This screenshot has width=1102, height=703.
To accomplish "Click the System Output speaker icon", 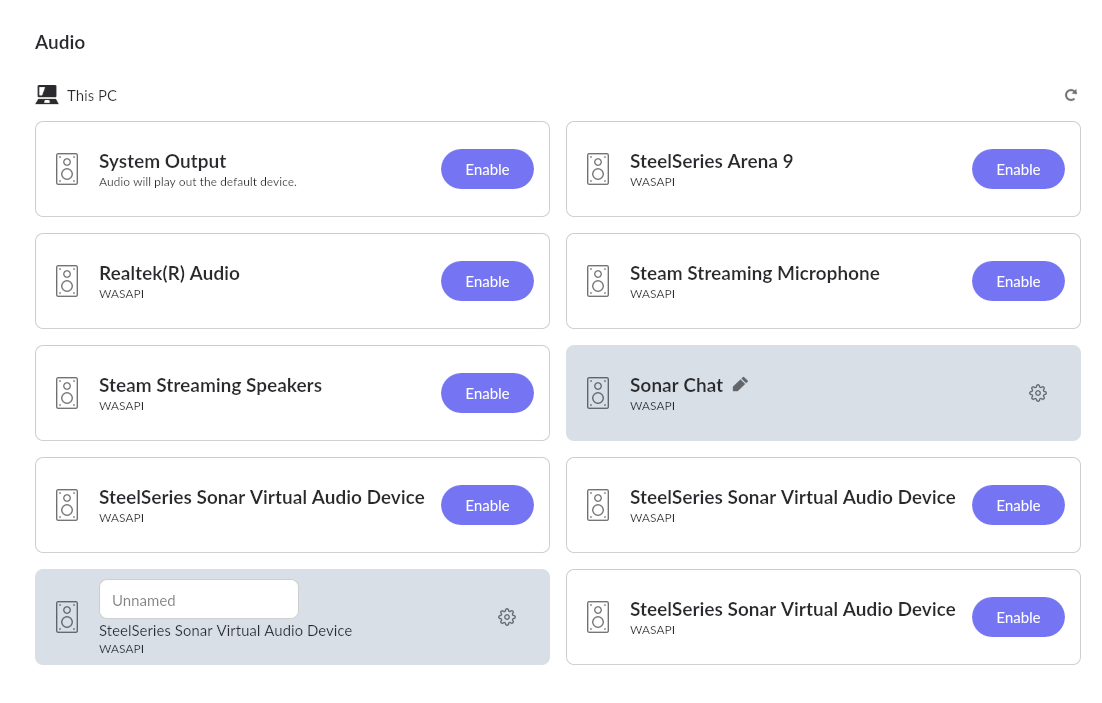I will (x=67, y=169).
